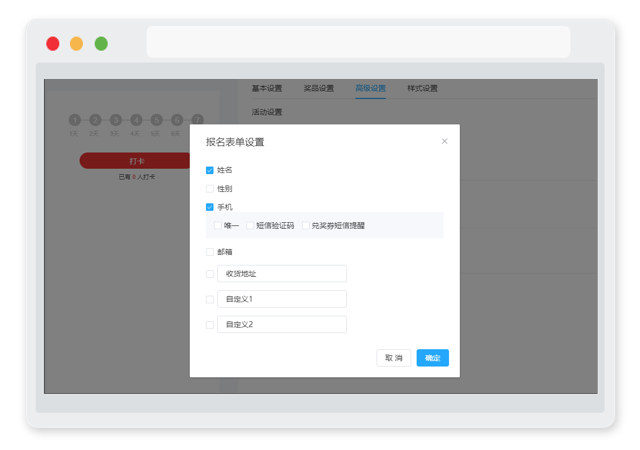640x450 pixels.
Task: Check the 性别 checkbox
Action: click(x=210, y=189)
